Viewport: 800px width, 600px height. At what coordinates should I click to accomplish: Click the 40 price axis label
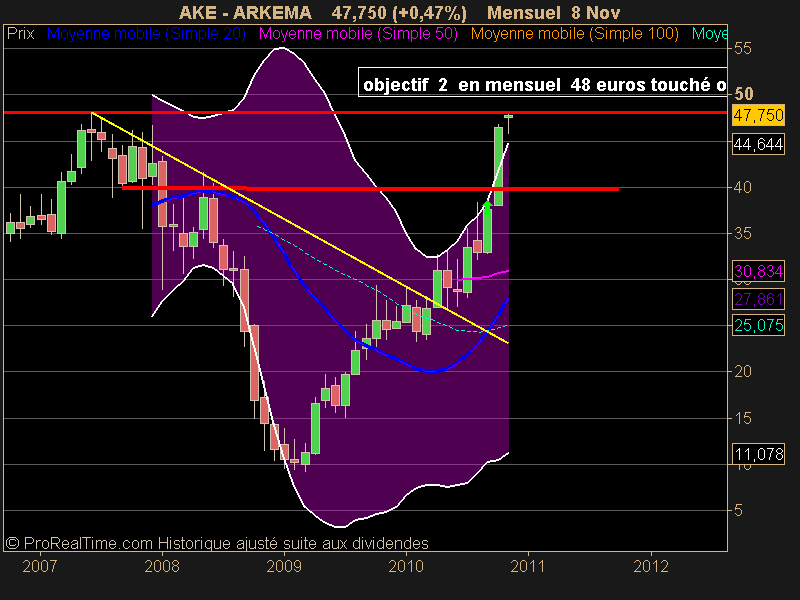pos(743,187)
